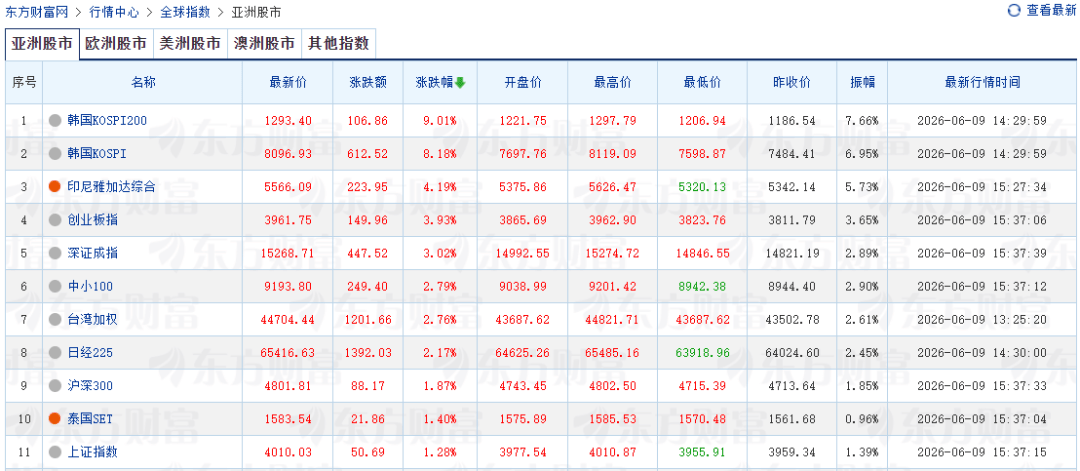Sort by the 振幅 column header
The image size is (1080, 471).
point(862,83)
